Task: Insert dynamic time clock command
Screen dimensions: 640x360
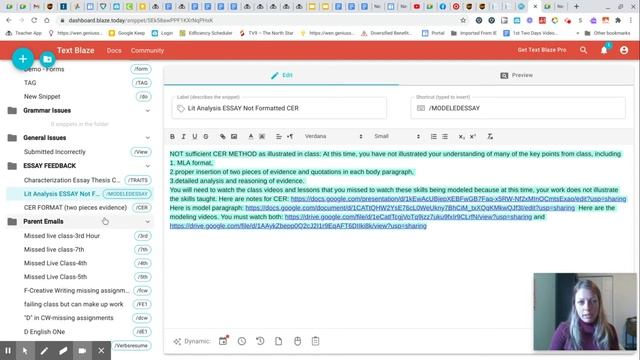Action: [242, 341]
